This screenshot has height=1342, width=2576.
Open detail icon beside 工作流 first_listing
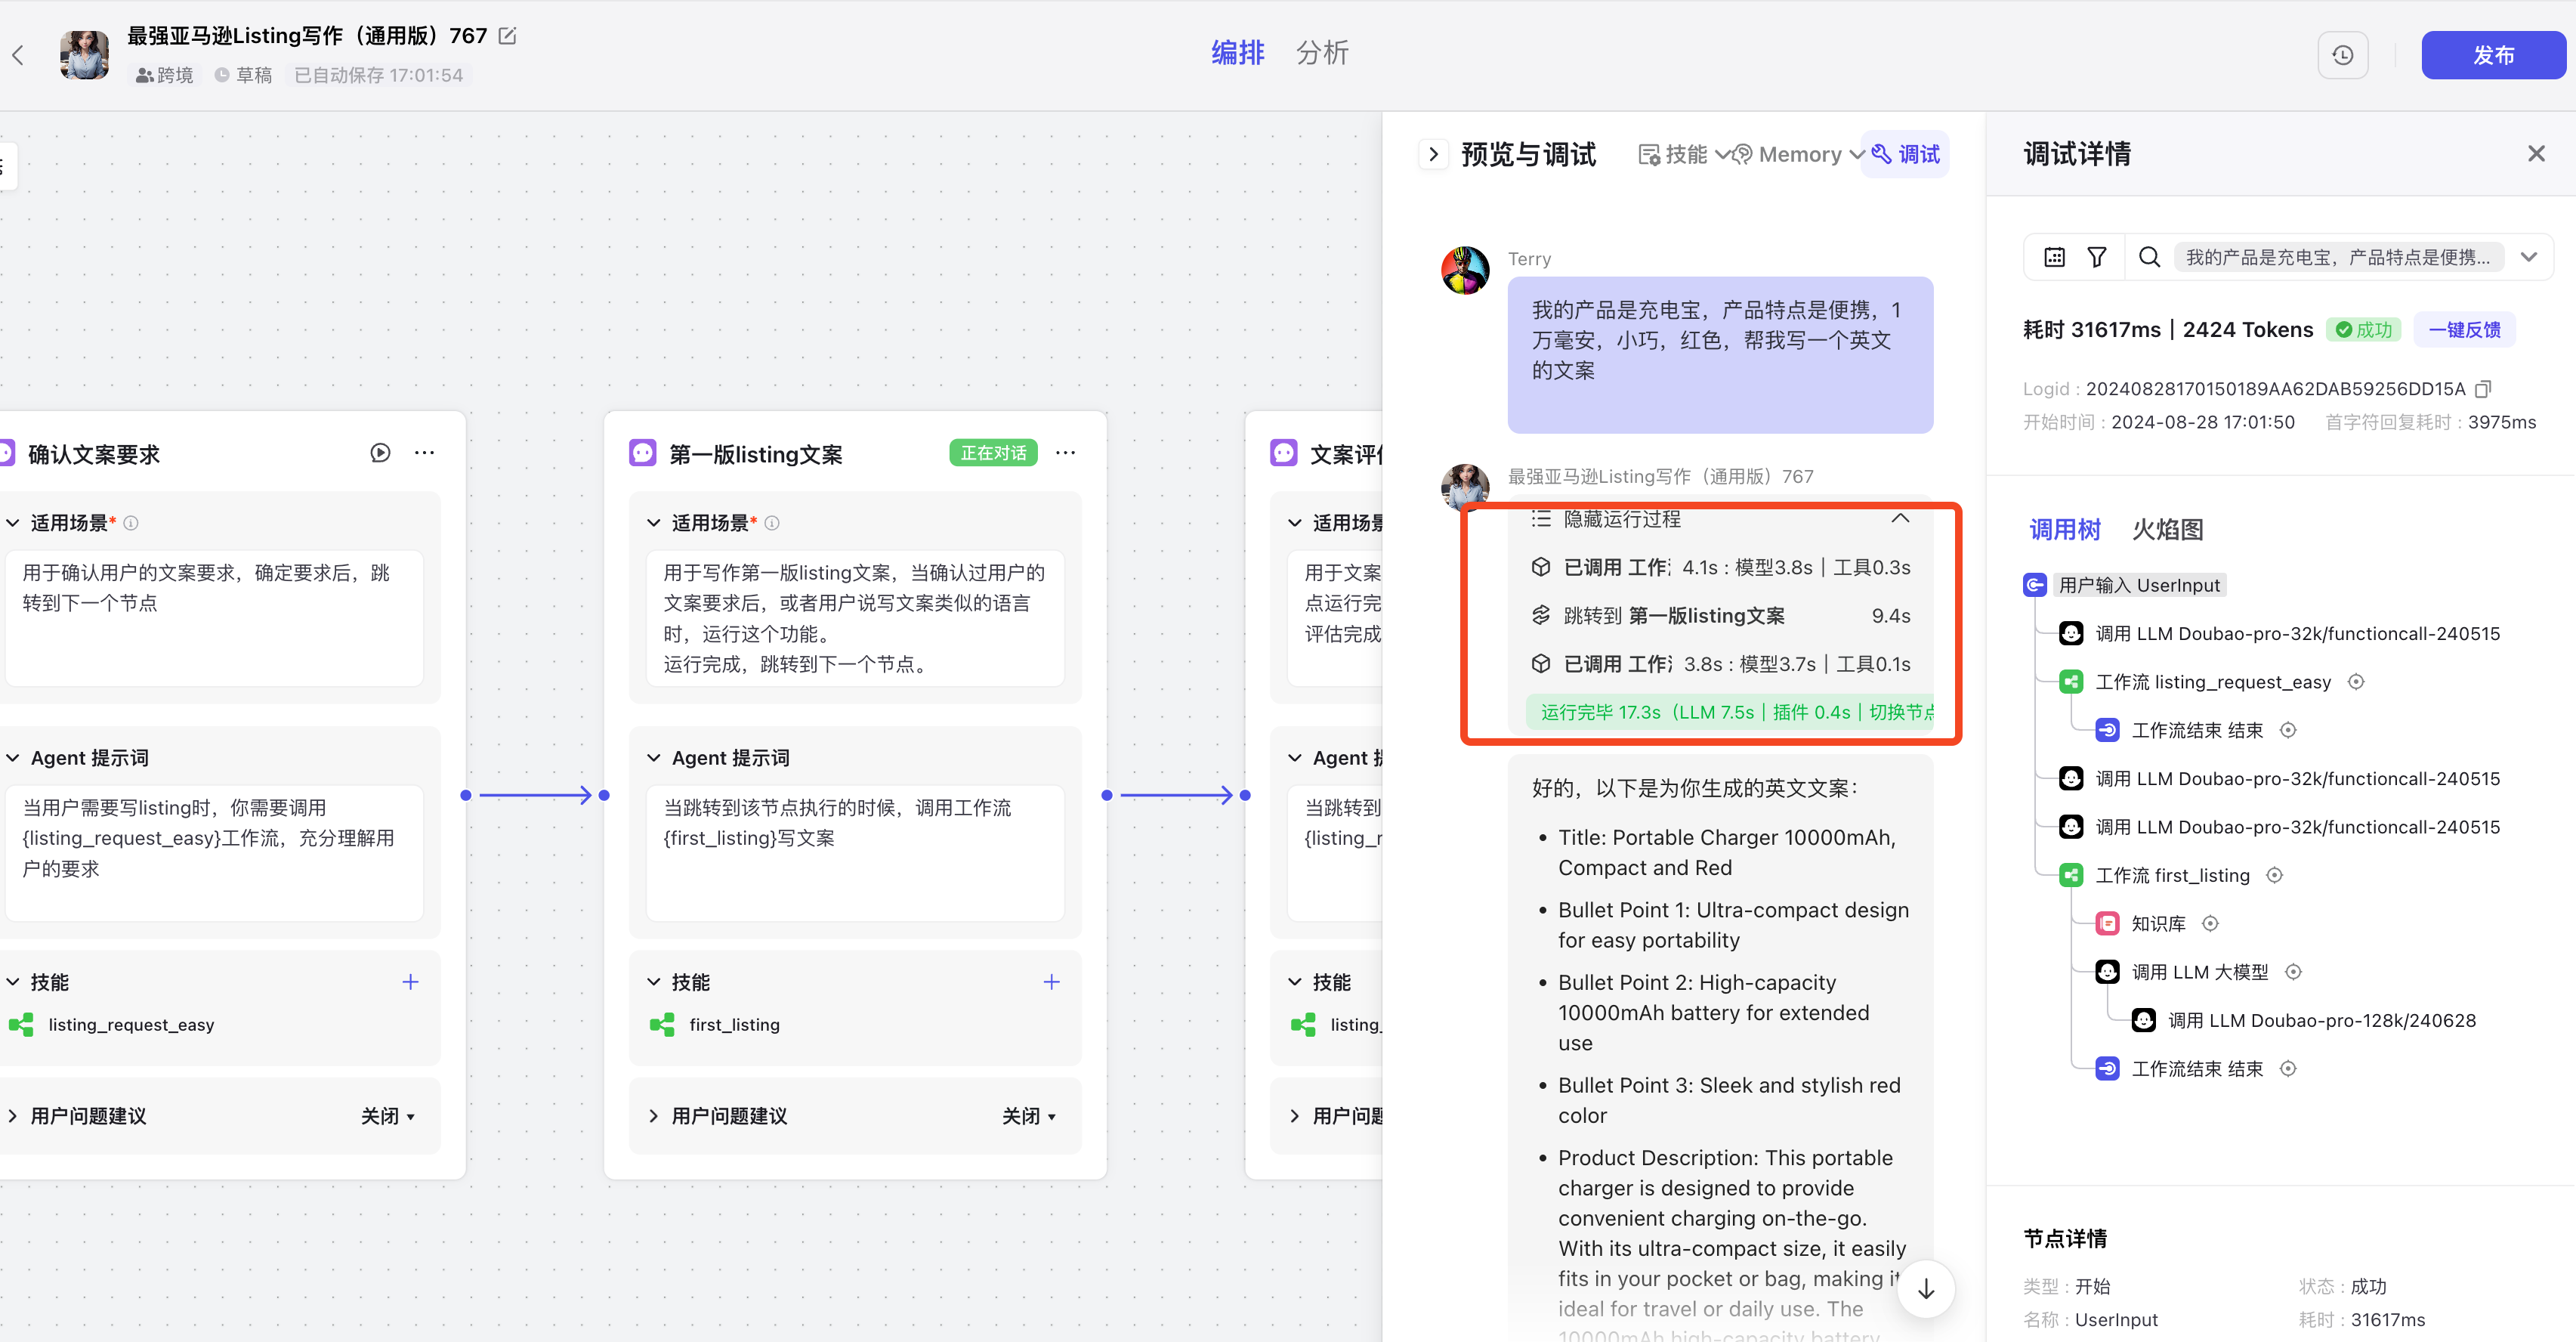(x=2274, y=875)
